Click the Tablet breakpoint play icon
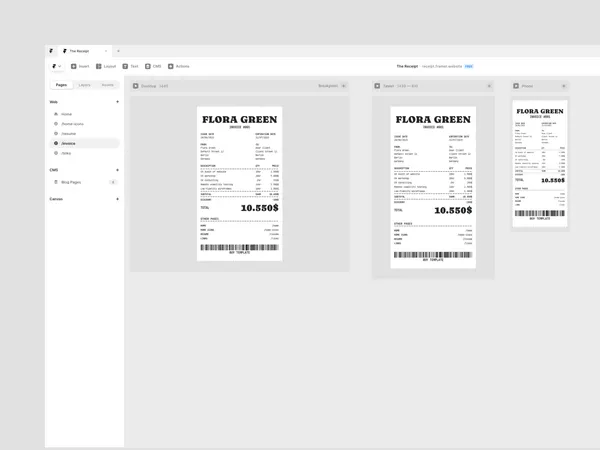Viewport: 600px width, 450px height. (x=377, y=86)
